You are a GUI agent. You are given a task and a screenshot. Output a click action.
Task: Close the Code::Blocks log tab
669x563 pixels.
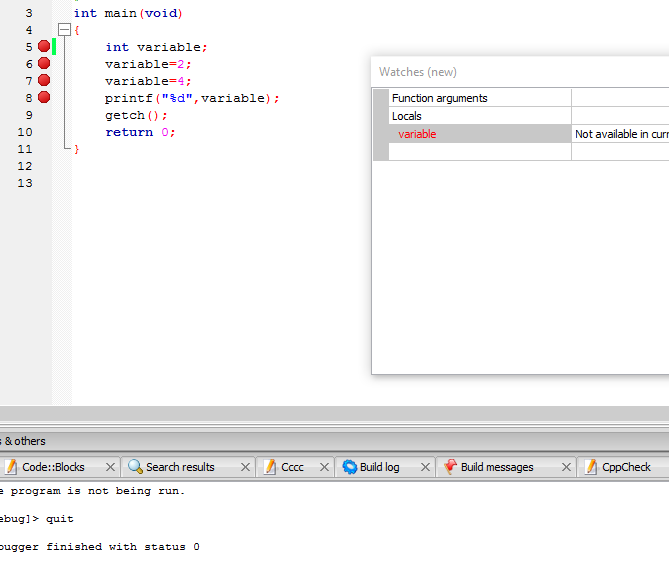coord(110,467)
